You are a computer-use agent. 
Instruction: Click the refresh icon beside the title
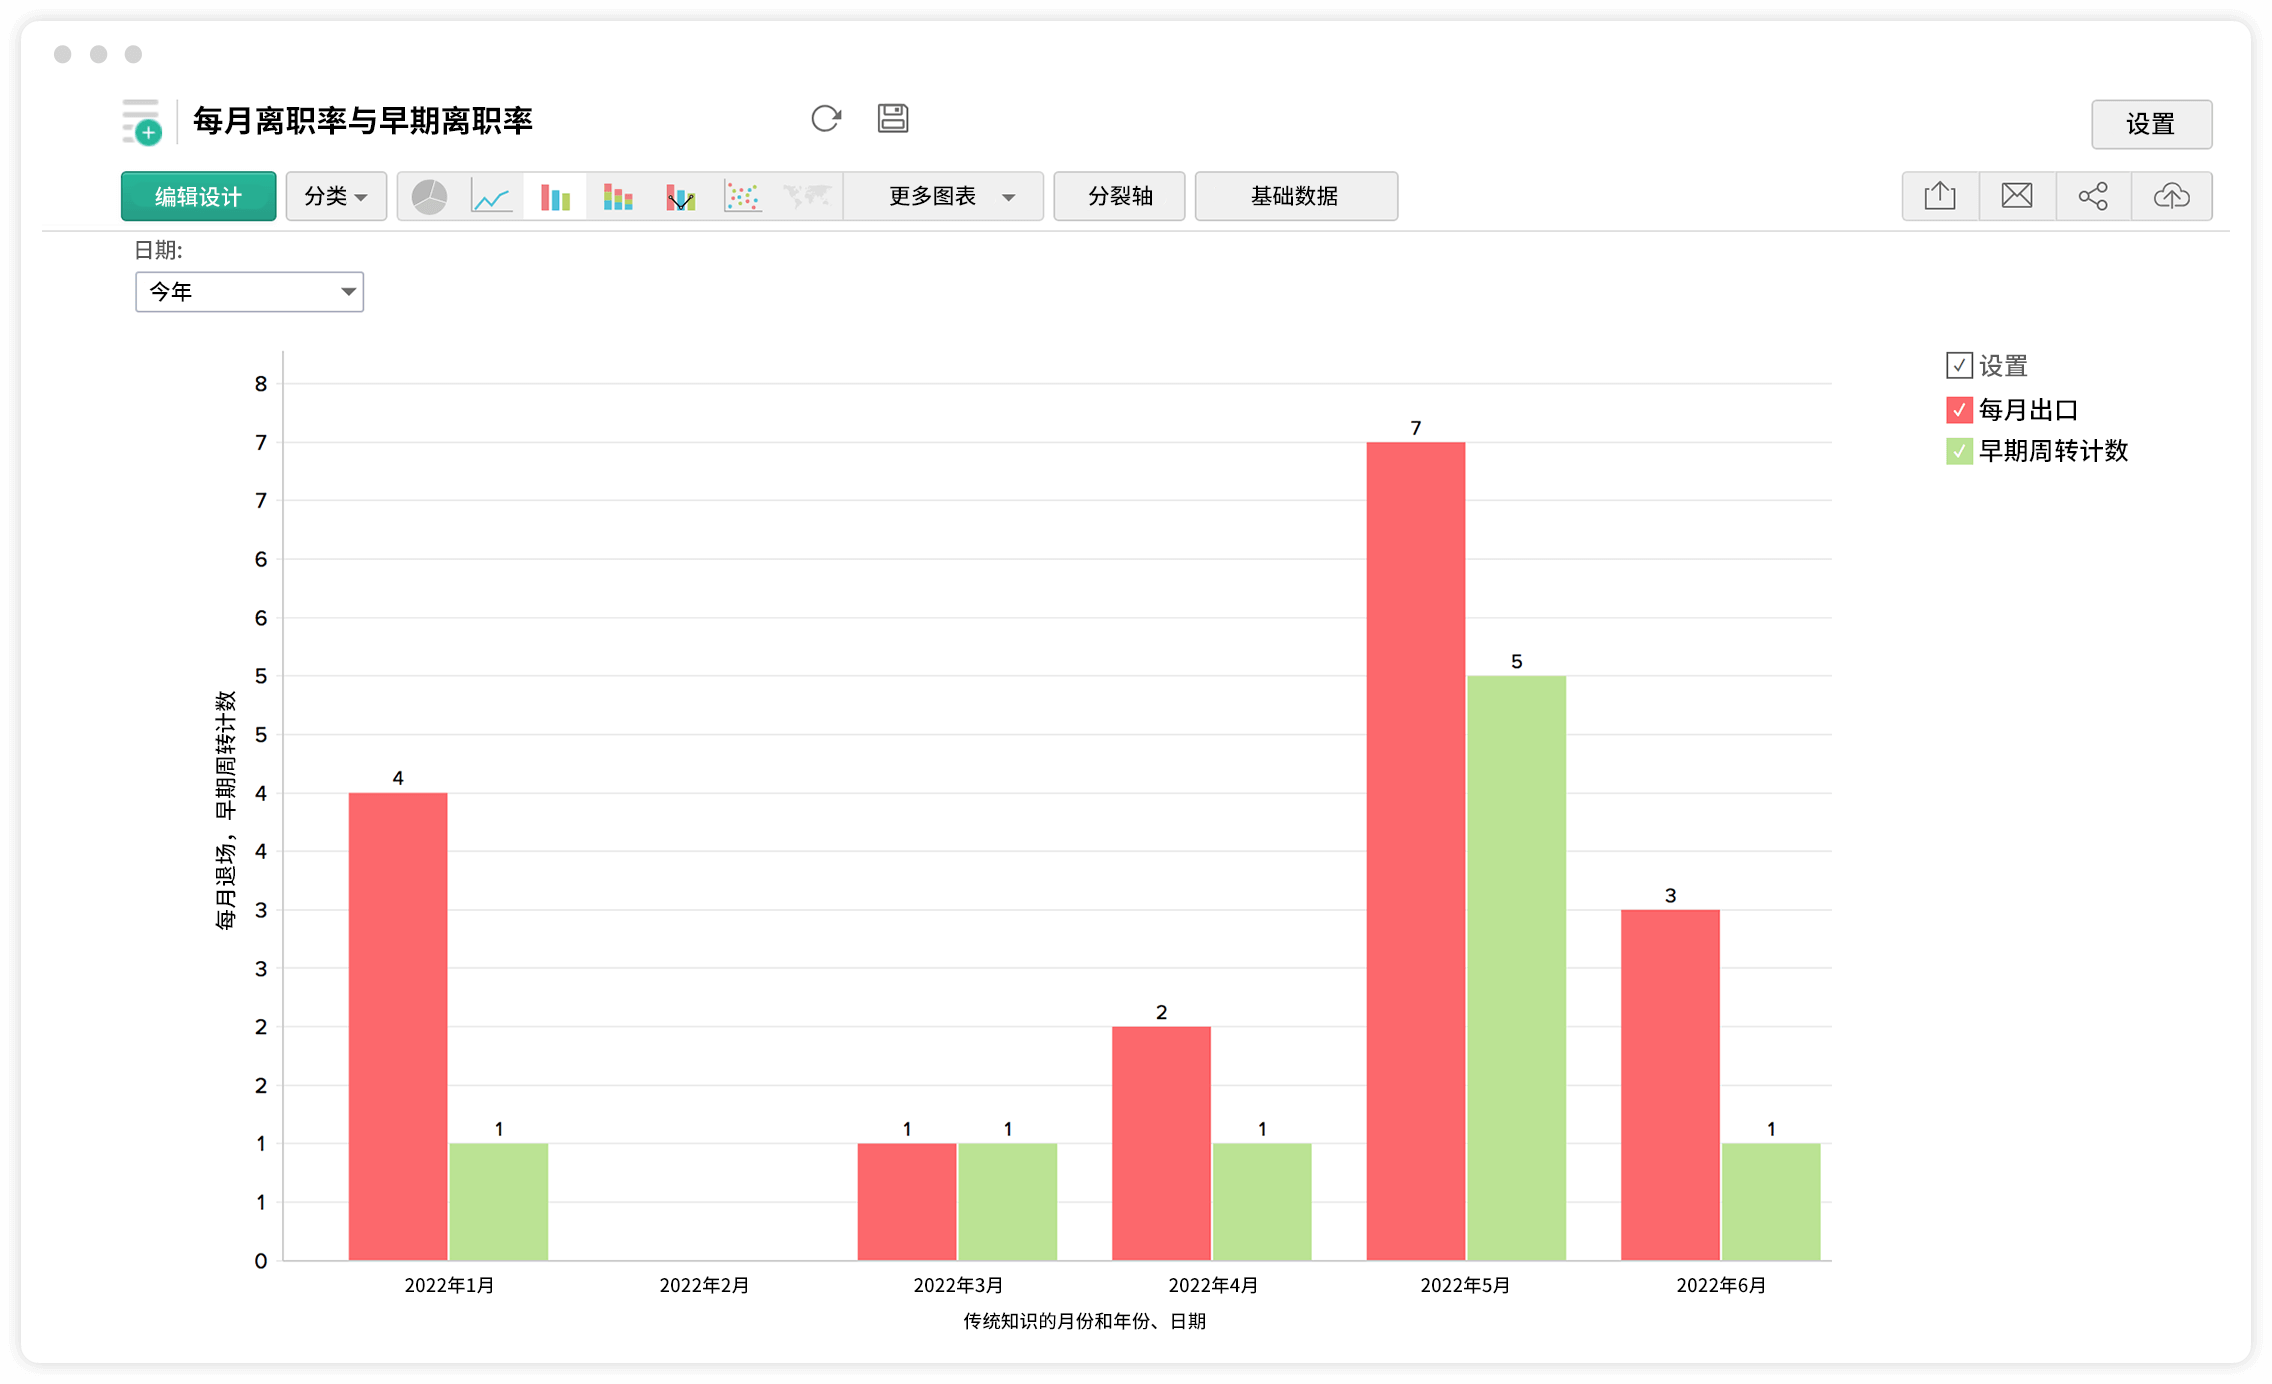pyautogui.click(x=826, y=119)
